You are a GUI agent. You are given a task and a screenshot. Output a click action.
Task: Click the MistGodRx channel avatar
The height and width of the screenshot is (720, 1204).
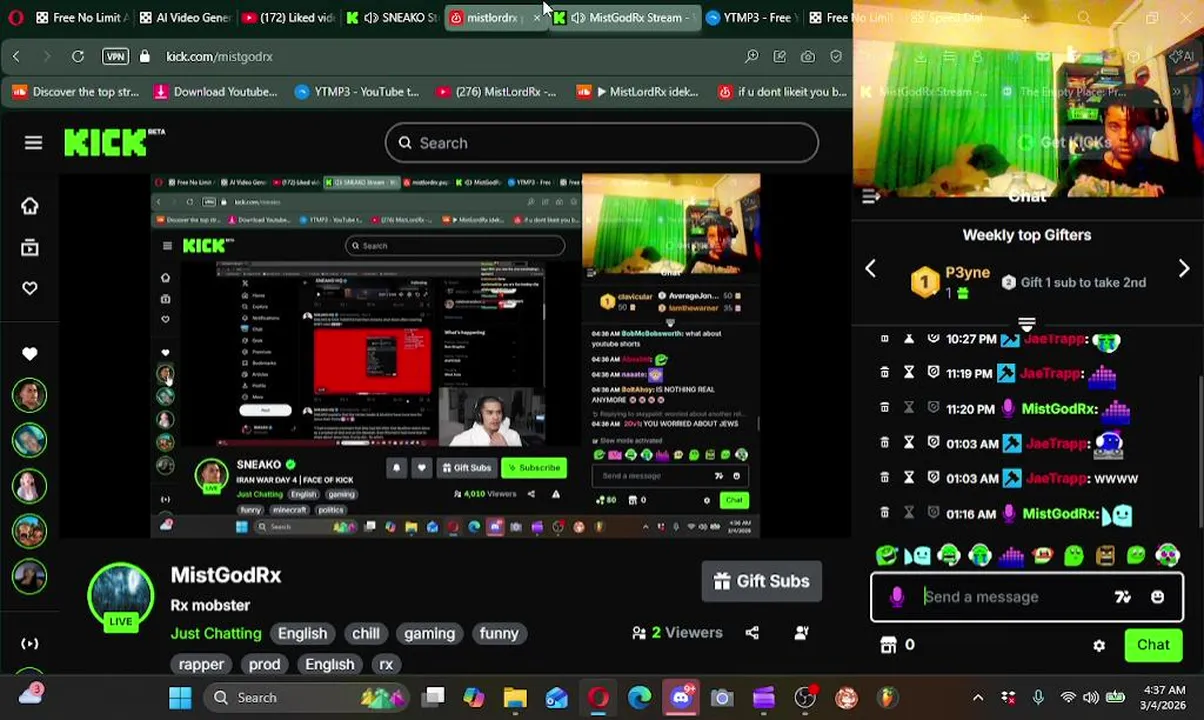pyautogui.click(x=120, y=597)
